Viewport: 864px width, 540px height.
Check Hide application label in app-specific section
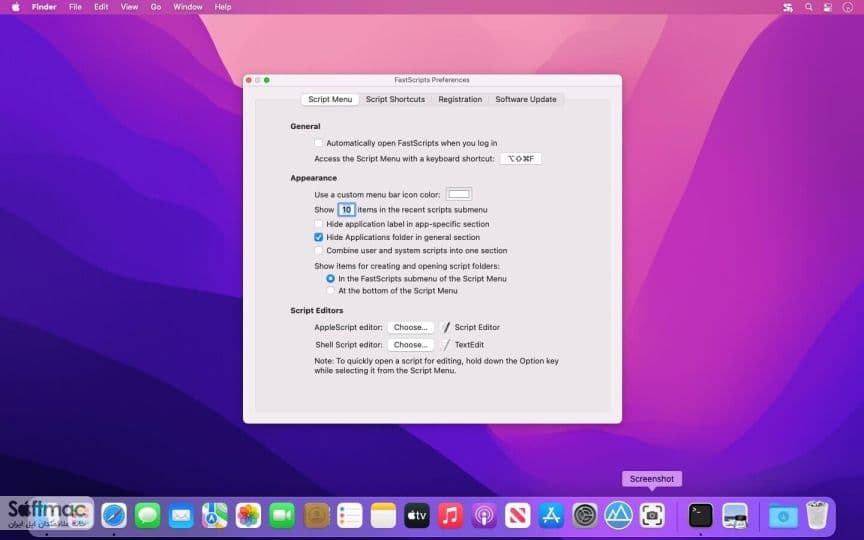click(318, 224)
